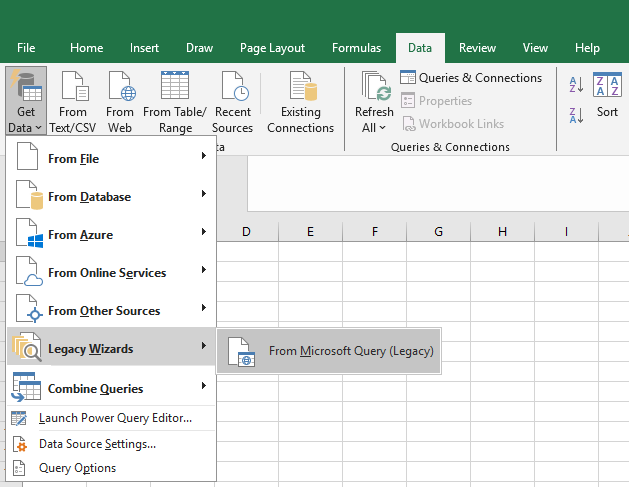Select the Data tab
The height and width of the screenshot is (487, 635).
coord(420,48)
